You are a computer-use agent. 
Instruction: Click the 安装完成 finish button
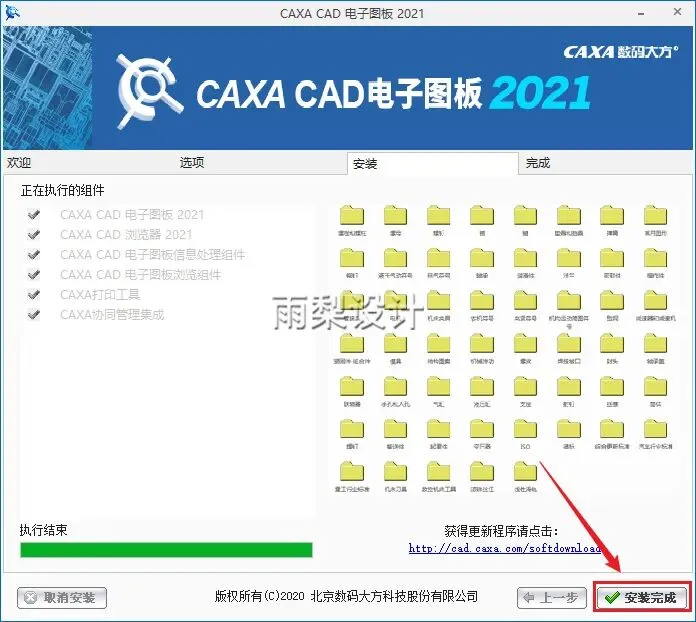click(x=642, y=598)
